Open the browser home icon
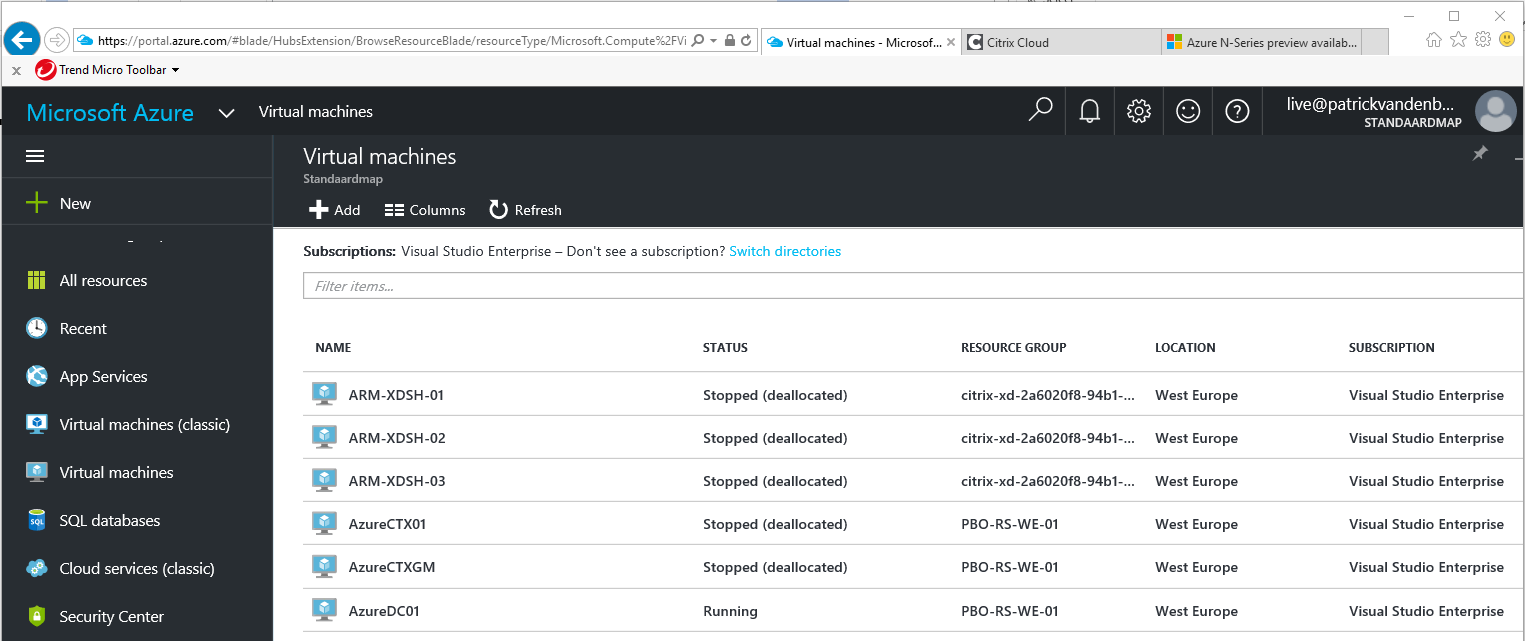 click(x=1434, y=39)
